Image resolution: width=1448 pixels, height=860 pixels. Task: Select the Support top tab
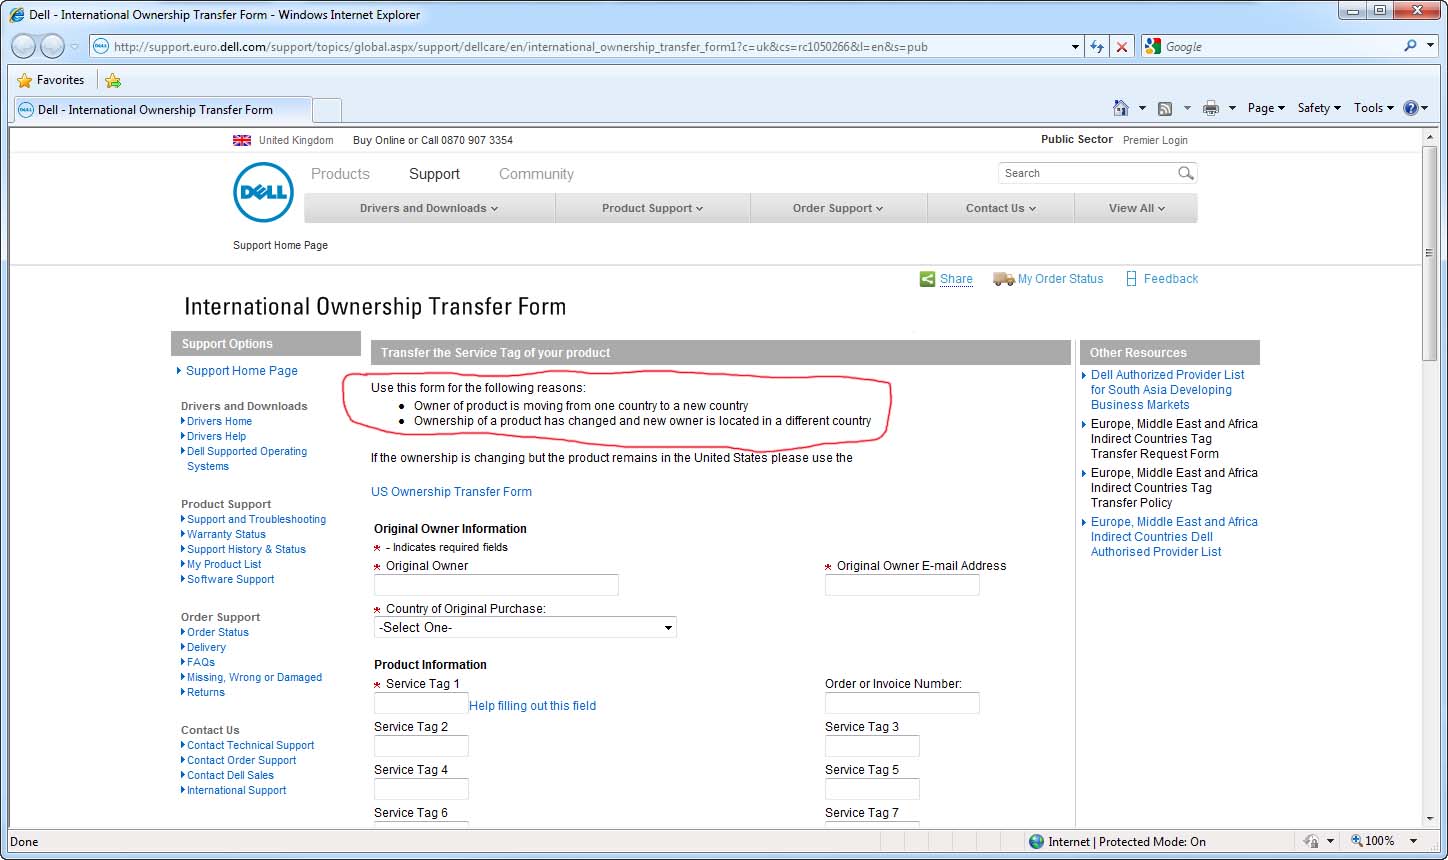(434, 174)
